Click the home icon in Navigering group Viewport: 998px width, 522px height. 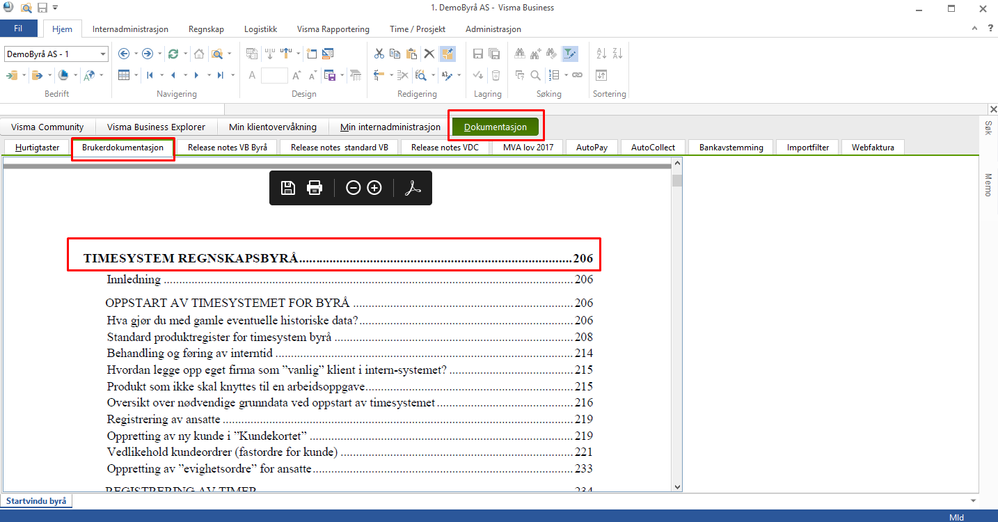199,54
